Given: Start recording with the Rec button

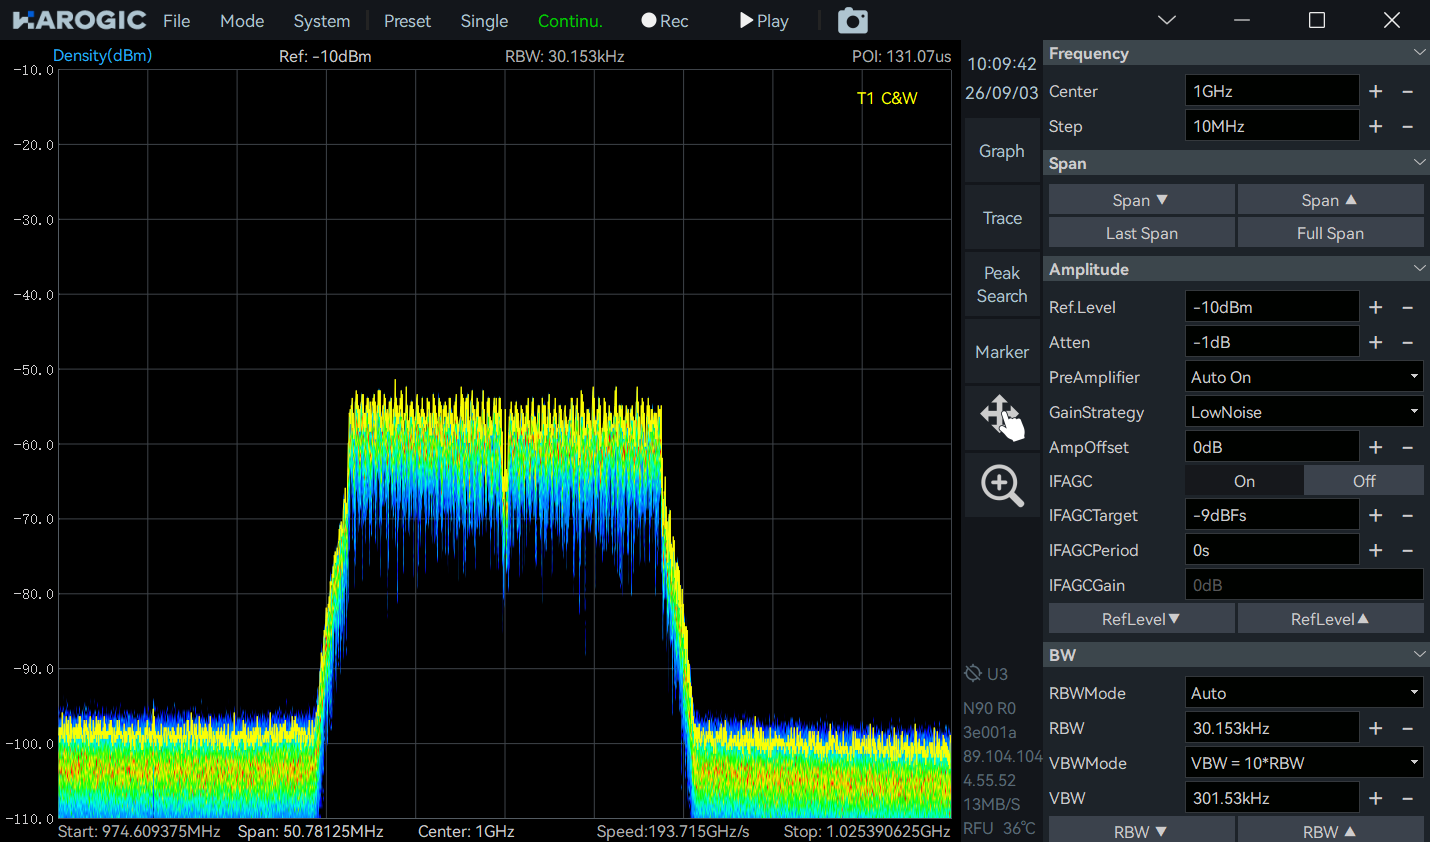Looking at the screenshot, I should point(665,21).
